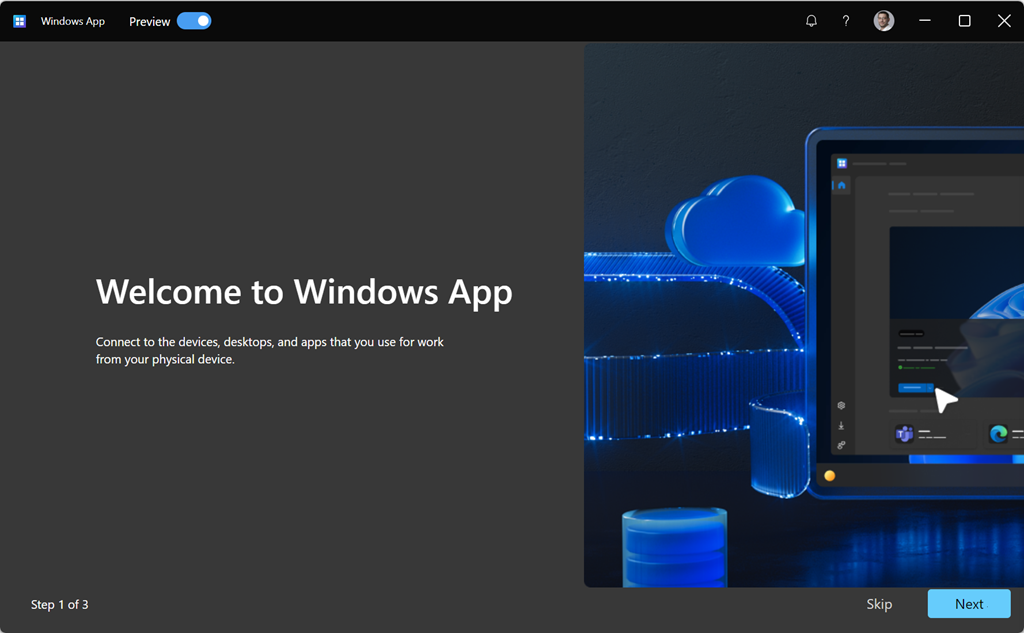
Task: Minimize the Windows App window
Action: tap(925, 21)
